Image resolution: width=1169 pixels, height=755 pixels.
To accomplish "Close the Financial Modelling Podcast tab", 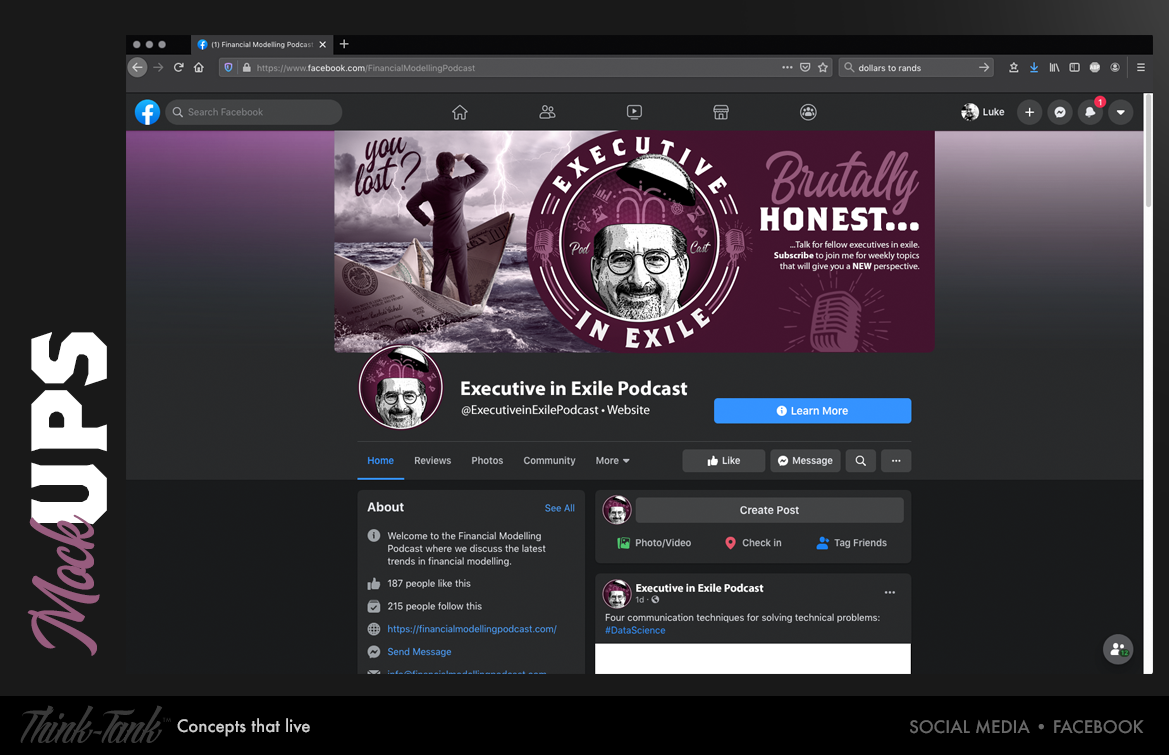I will point(323,45).
